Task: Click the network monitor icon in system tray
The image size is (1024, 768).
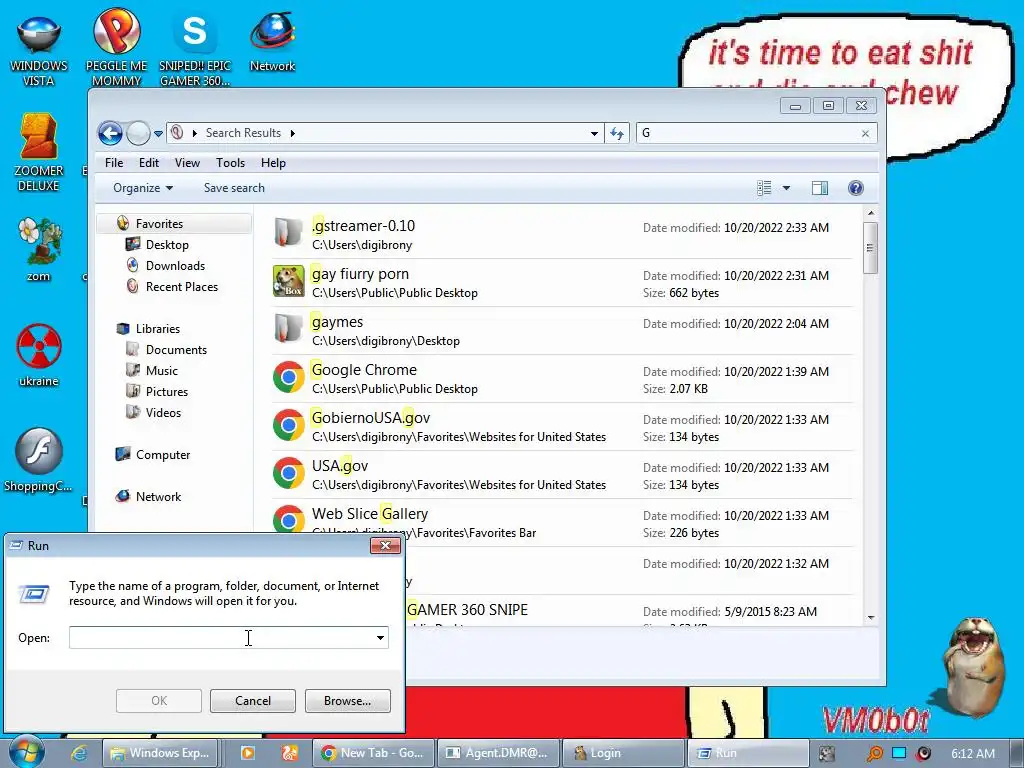Action: (x=899, y=753)
